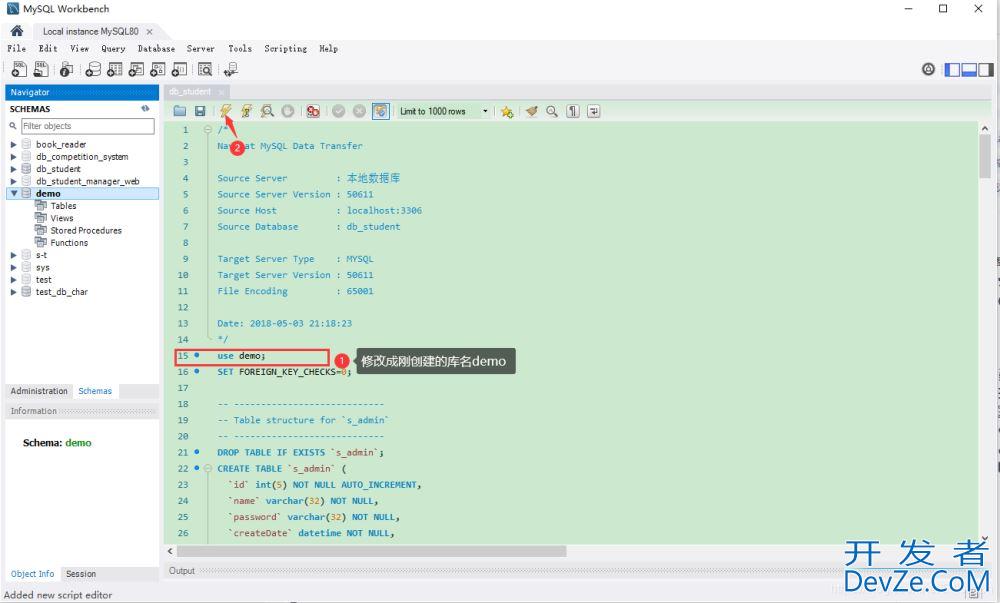This screenshot has height=603, width=1000.
Task: Create a new table icon
Action: (115, 69)
